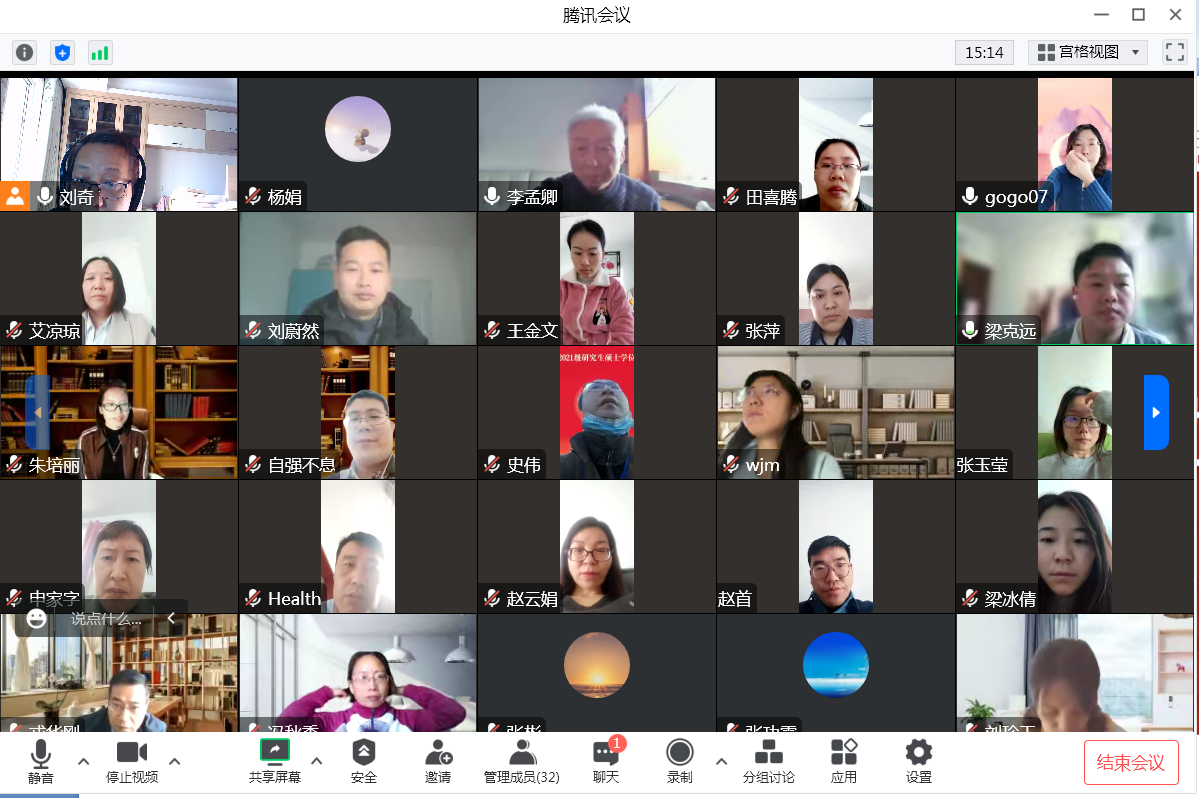Click 结束会议 to end the meeting
This screenshot has height=798, width=1199.
click(1131, 762)
